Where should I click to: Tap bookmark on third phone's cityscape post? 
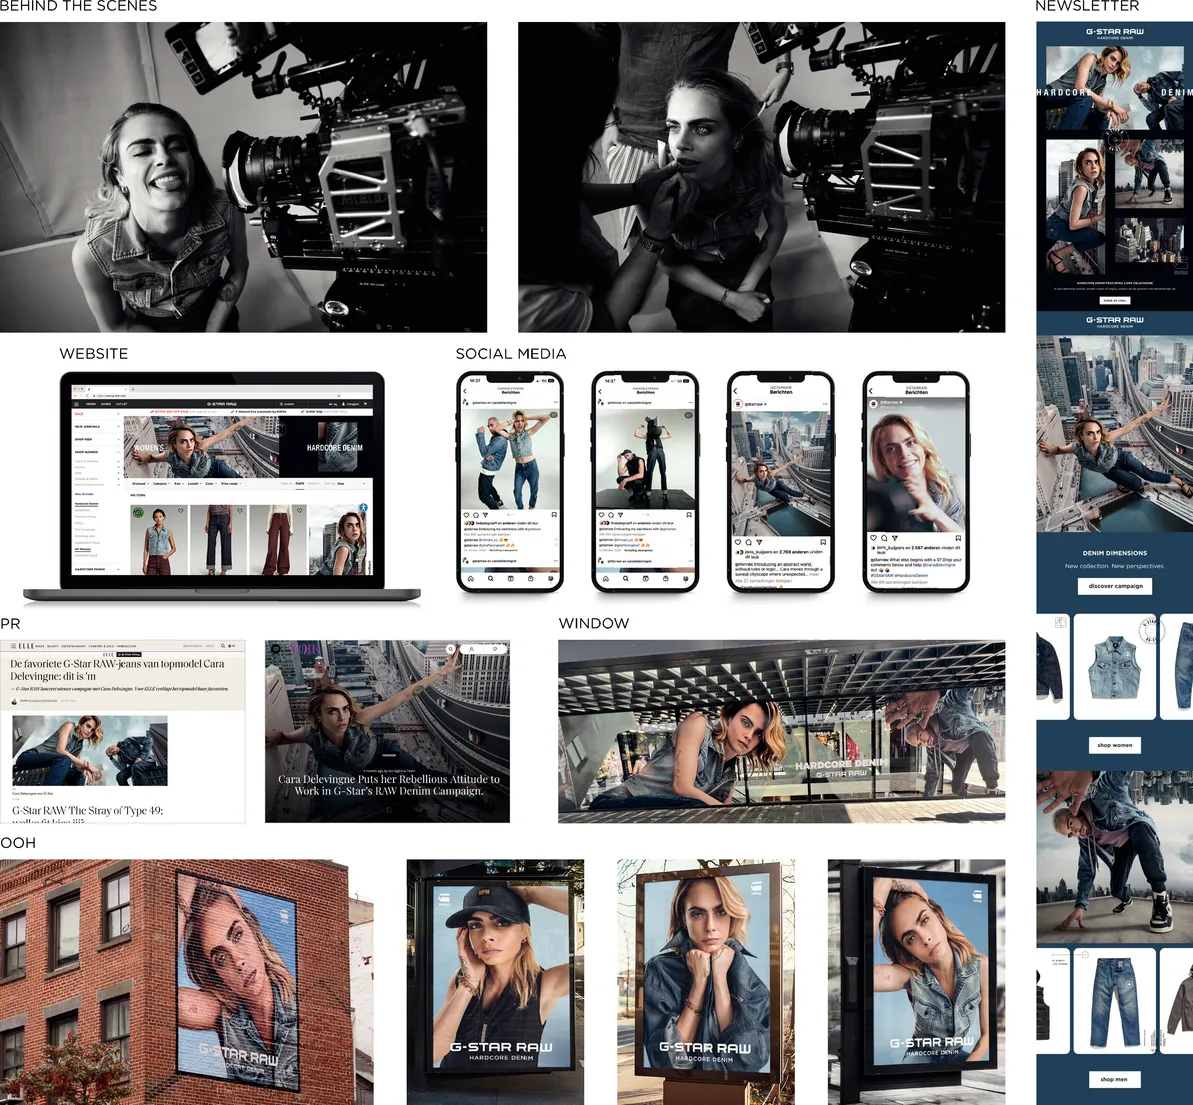(823, 542)
